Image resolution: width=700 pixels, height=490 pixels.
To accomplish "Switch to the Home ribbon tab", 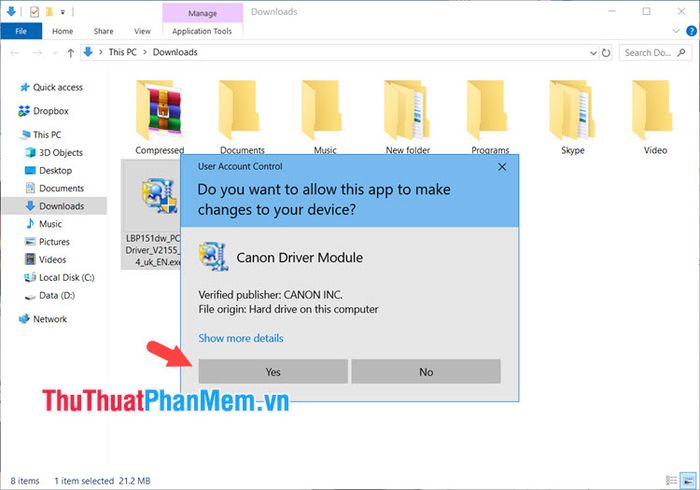I will (x=62, y=31).
